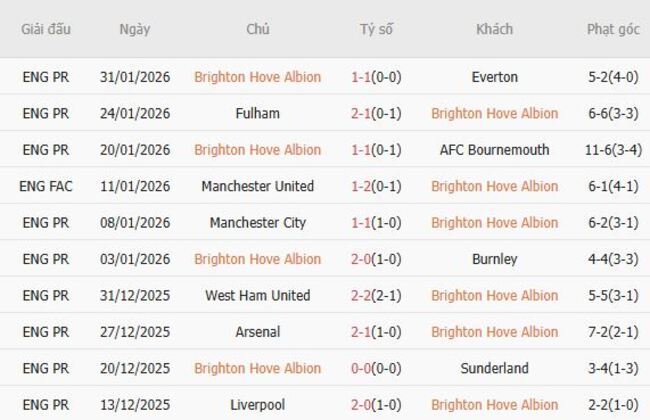Click the Tỷ số column header
This screenshot has width=650, height=420.
[376, 29]
